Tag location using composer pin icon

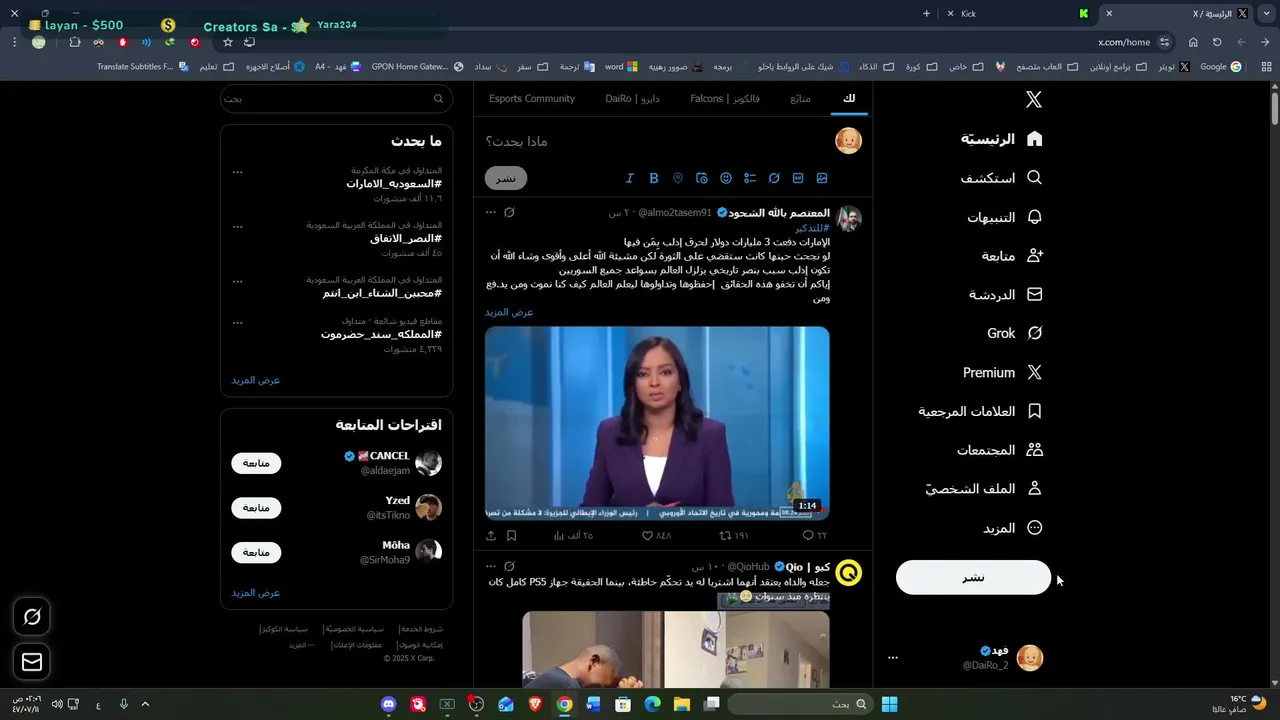tap(678, 178)
